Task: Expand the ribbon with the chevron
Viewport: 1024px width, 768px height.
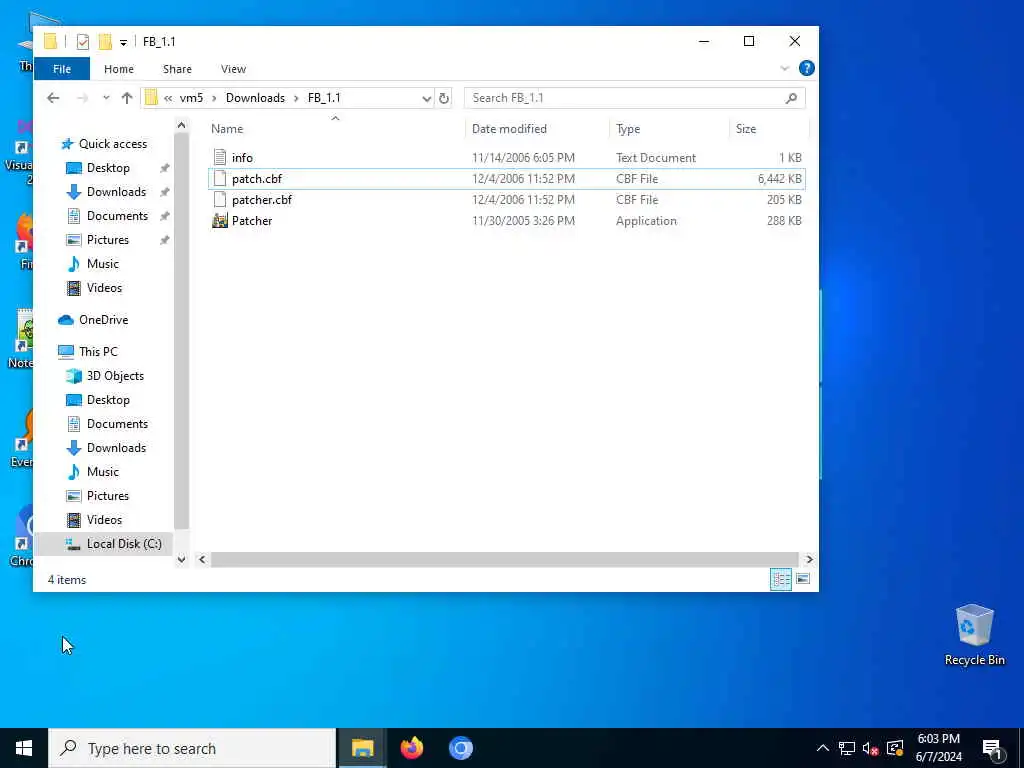Action: point(784,68)
